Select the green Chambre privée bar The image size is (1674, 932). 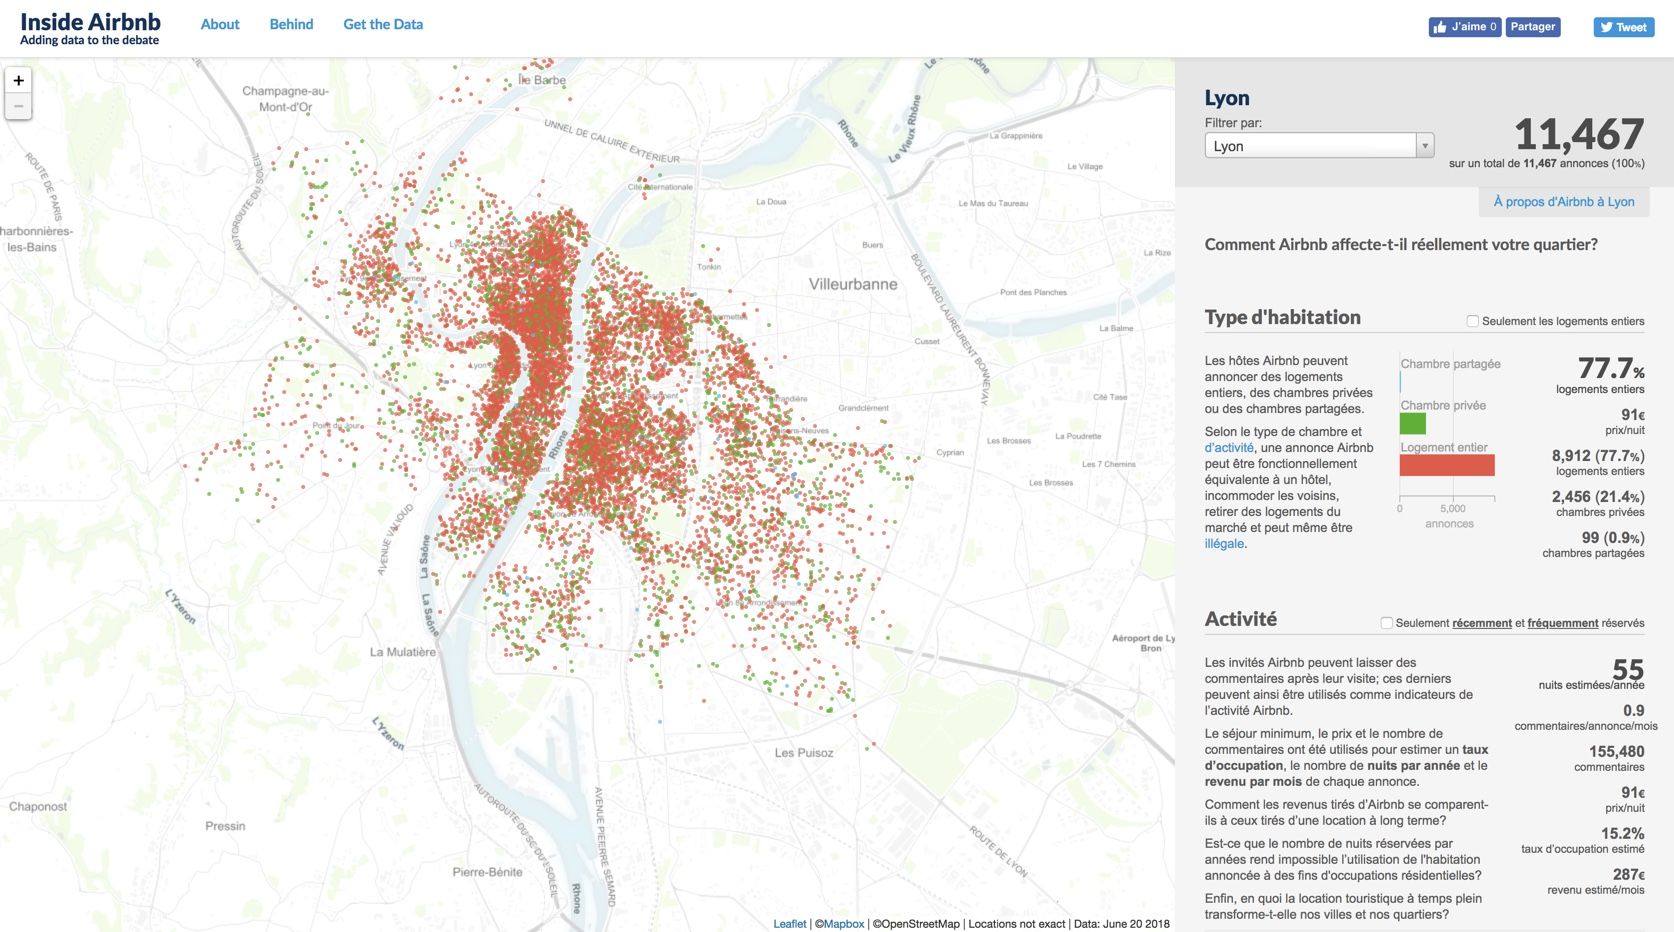[x=1413, y=423]
